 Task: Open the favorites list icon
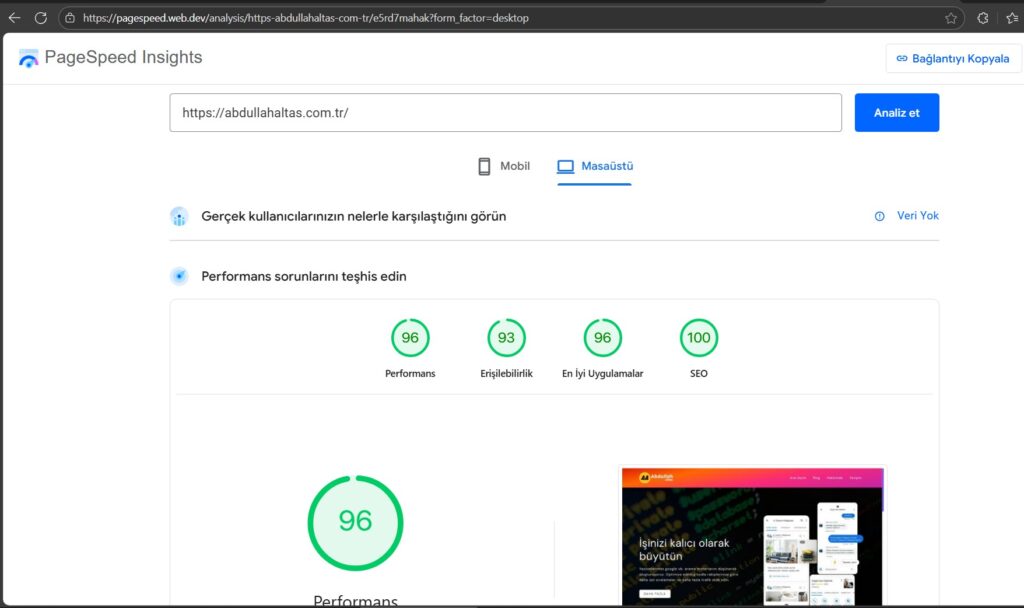tap(1011, 18)
